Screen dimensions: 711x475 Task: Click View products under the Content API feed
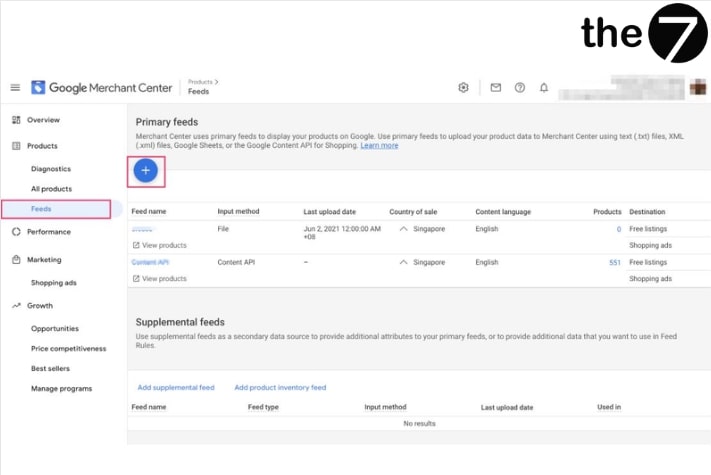click(x=164, y=279)
